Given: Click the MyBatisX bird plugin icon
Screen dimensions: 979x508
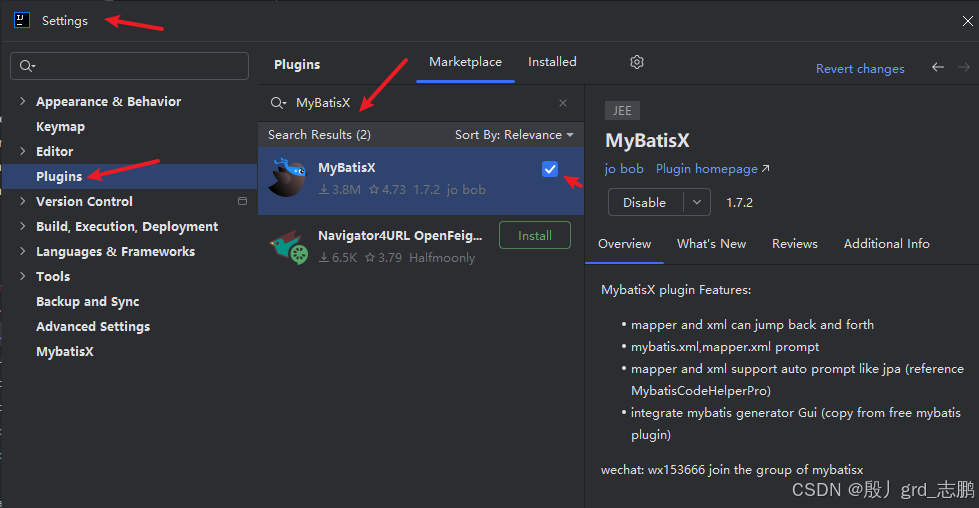Looking at the screenshot, I should (287, 178).
